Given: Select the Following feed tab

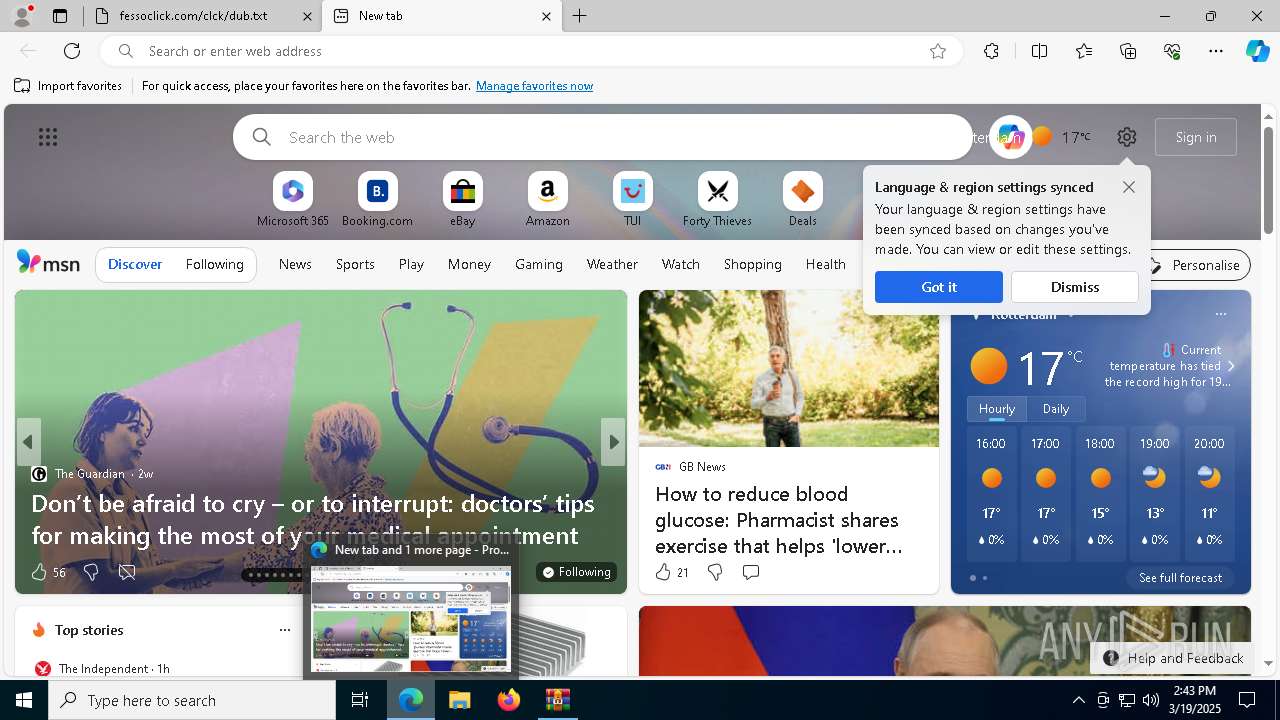Looking at the screenshot, I should click(x=214, y=264).
